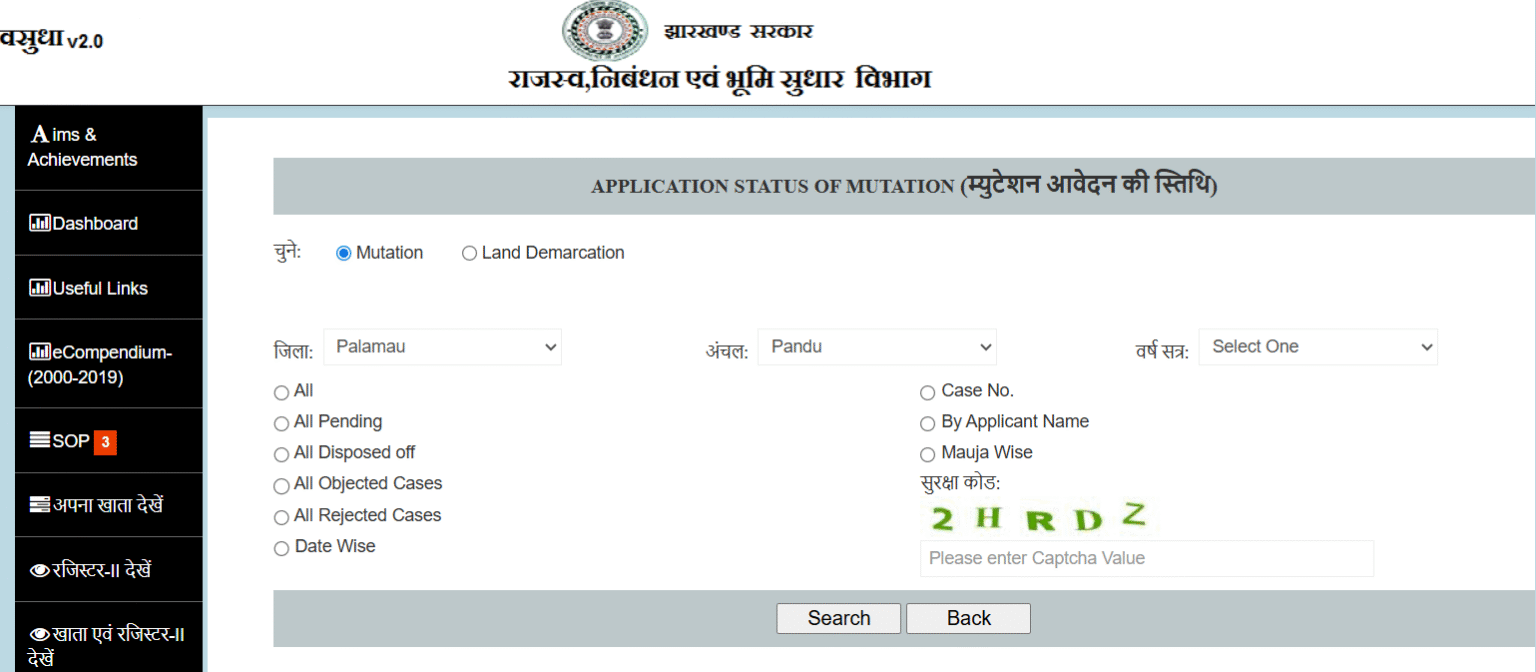Open the Dashboard chart icon

point(39,223)
